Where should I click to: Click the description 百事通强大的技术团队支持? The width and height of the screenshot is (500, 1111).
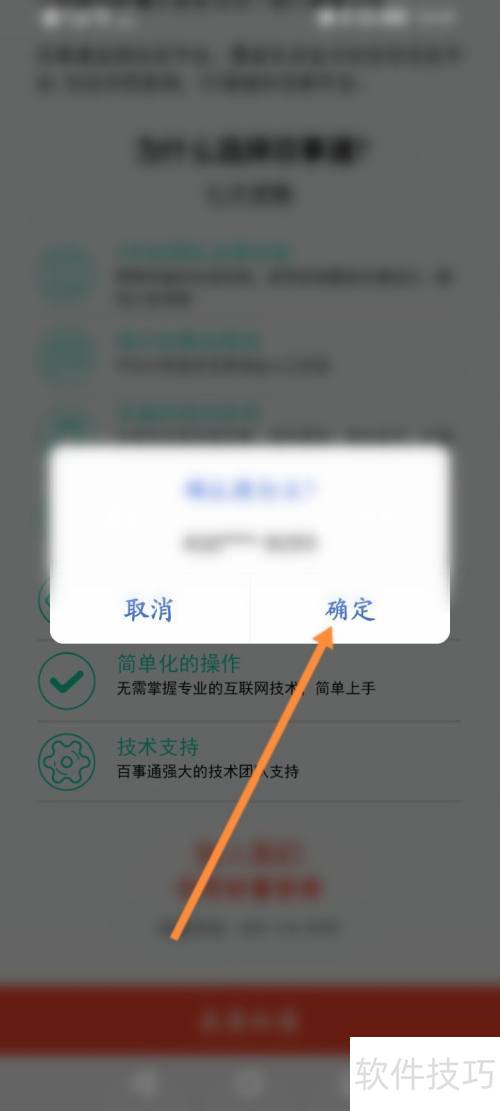[208, 772]
